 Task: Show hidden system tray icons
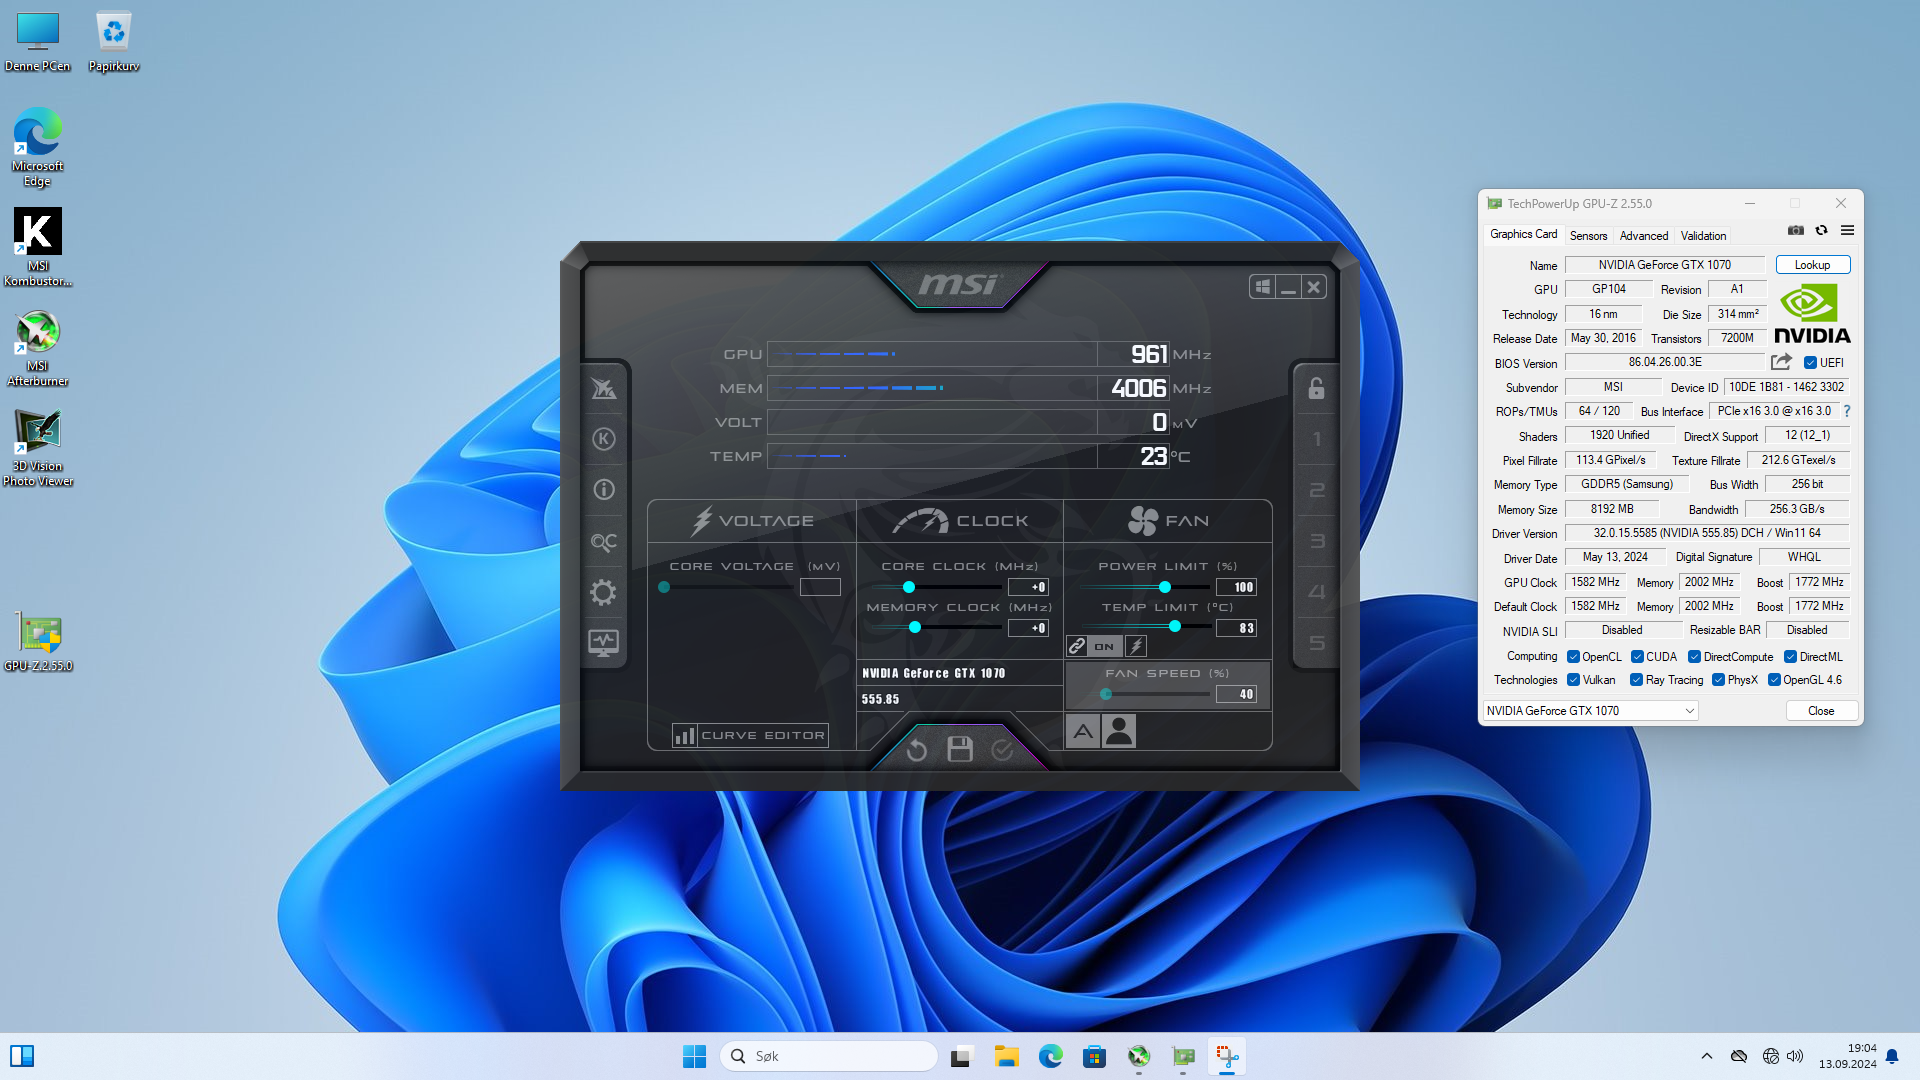point(1706,1056)
